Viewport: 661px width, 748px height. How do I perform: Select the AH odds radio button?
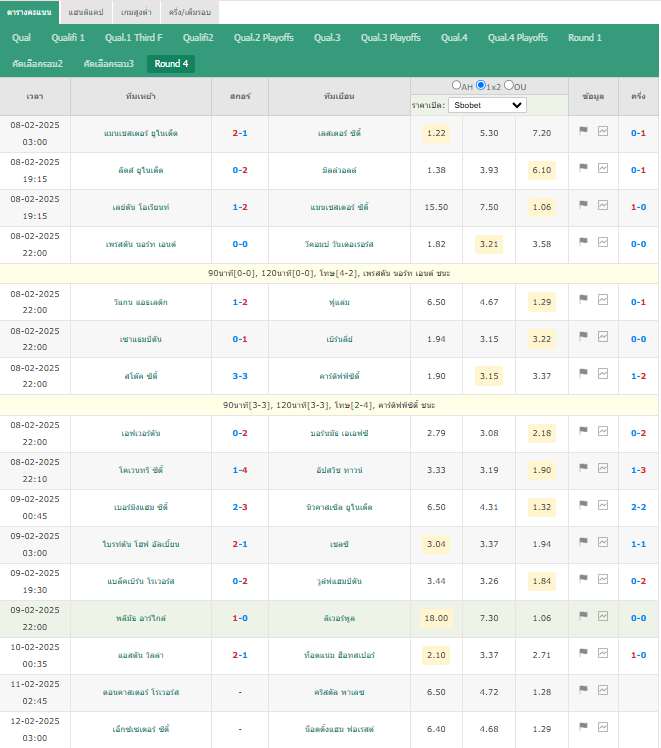click(x=456, y=85)
